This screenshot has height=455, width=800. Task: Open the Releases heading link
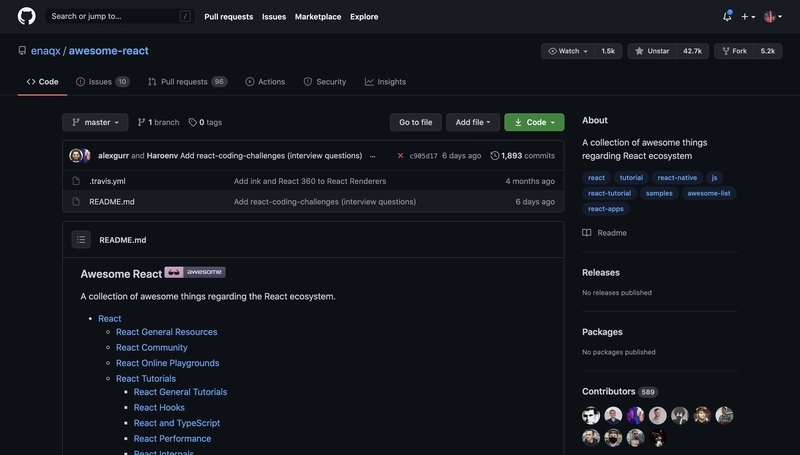click(601, 272)
